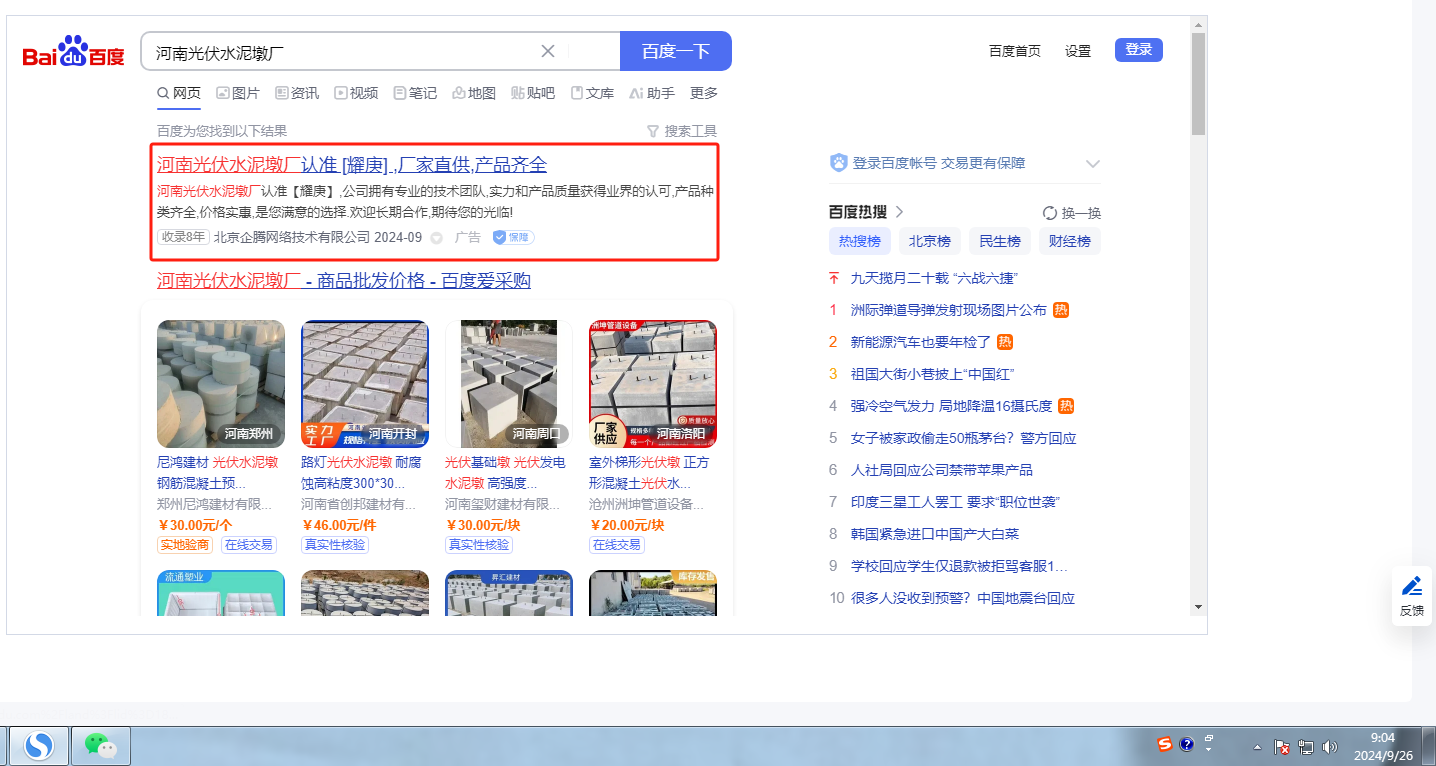
Task: Click the ¥46.00元/件 price
Action: (339, 525)
